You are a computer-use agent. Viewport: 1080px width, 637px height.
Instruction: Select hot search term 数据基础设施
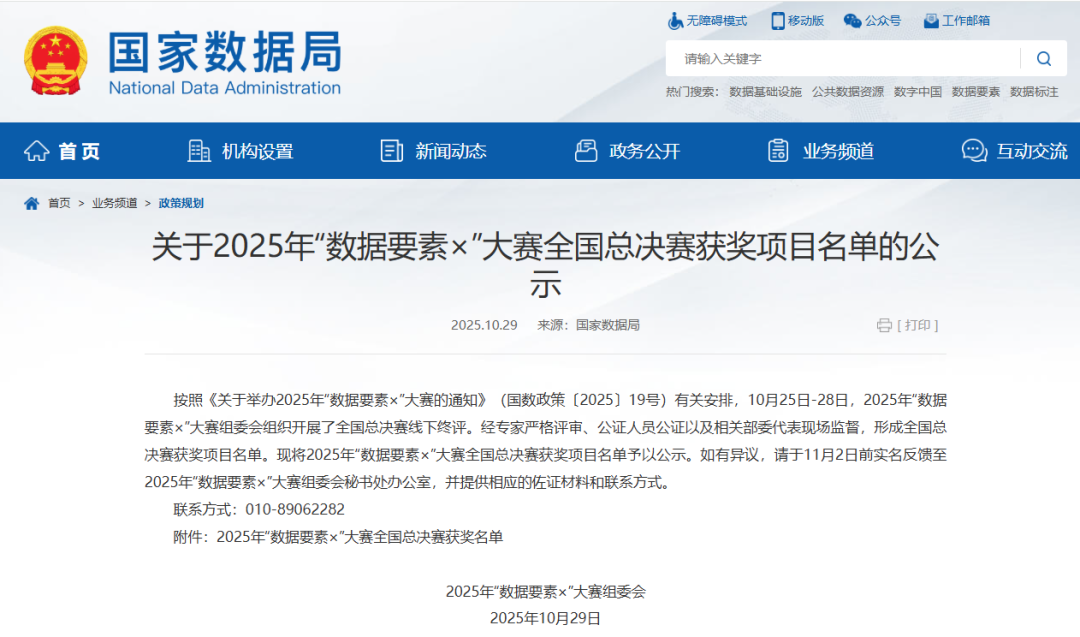tap(765, 92)
